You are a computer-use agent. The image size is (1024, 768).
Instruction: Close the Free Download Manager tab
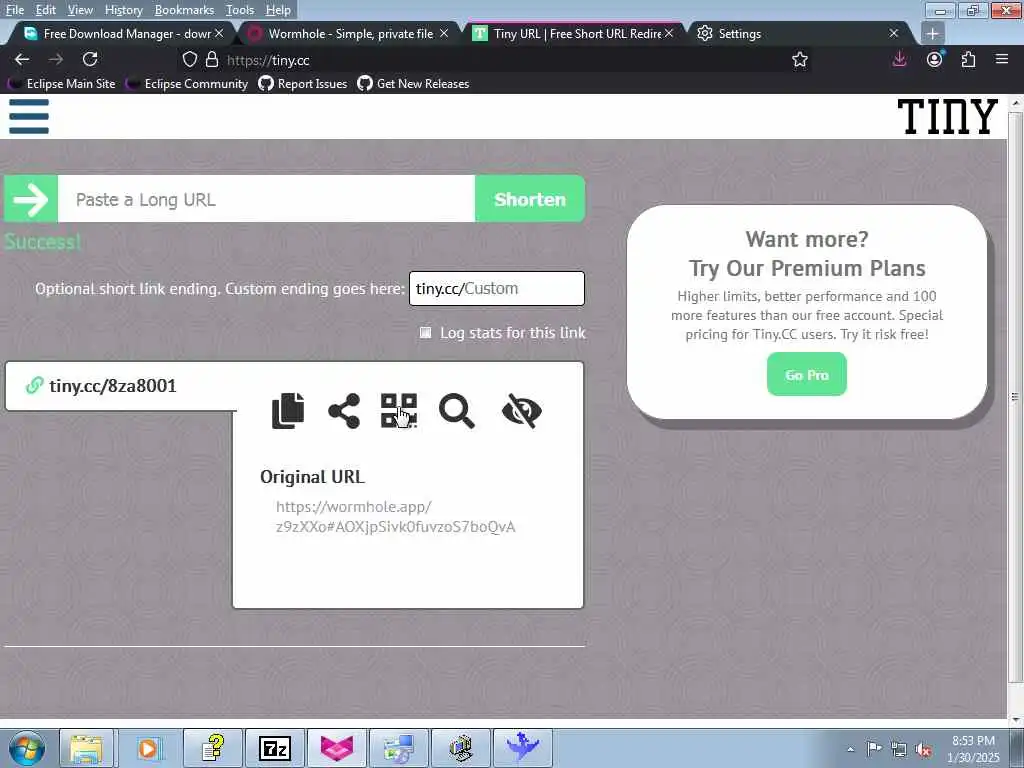(x=219, y=33)
